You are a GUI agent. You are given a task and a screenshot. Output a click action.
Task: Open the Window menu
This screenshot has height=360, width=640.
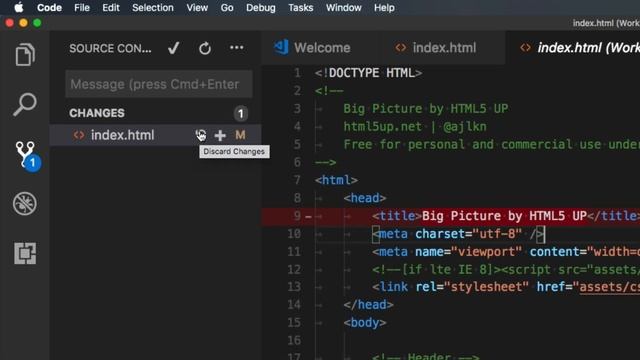tap(344, 7)
